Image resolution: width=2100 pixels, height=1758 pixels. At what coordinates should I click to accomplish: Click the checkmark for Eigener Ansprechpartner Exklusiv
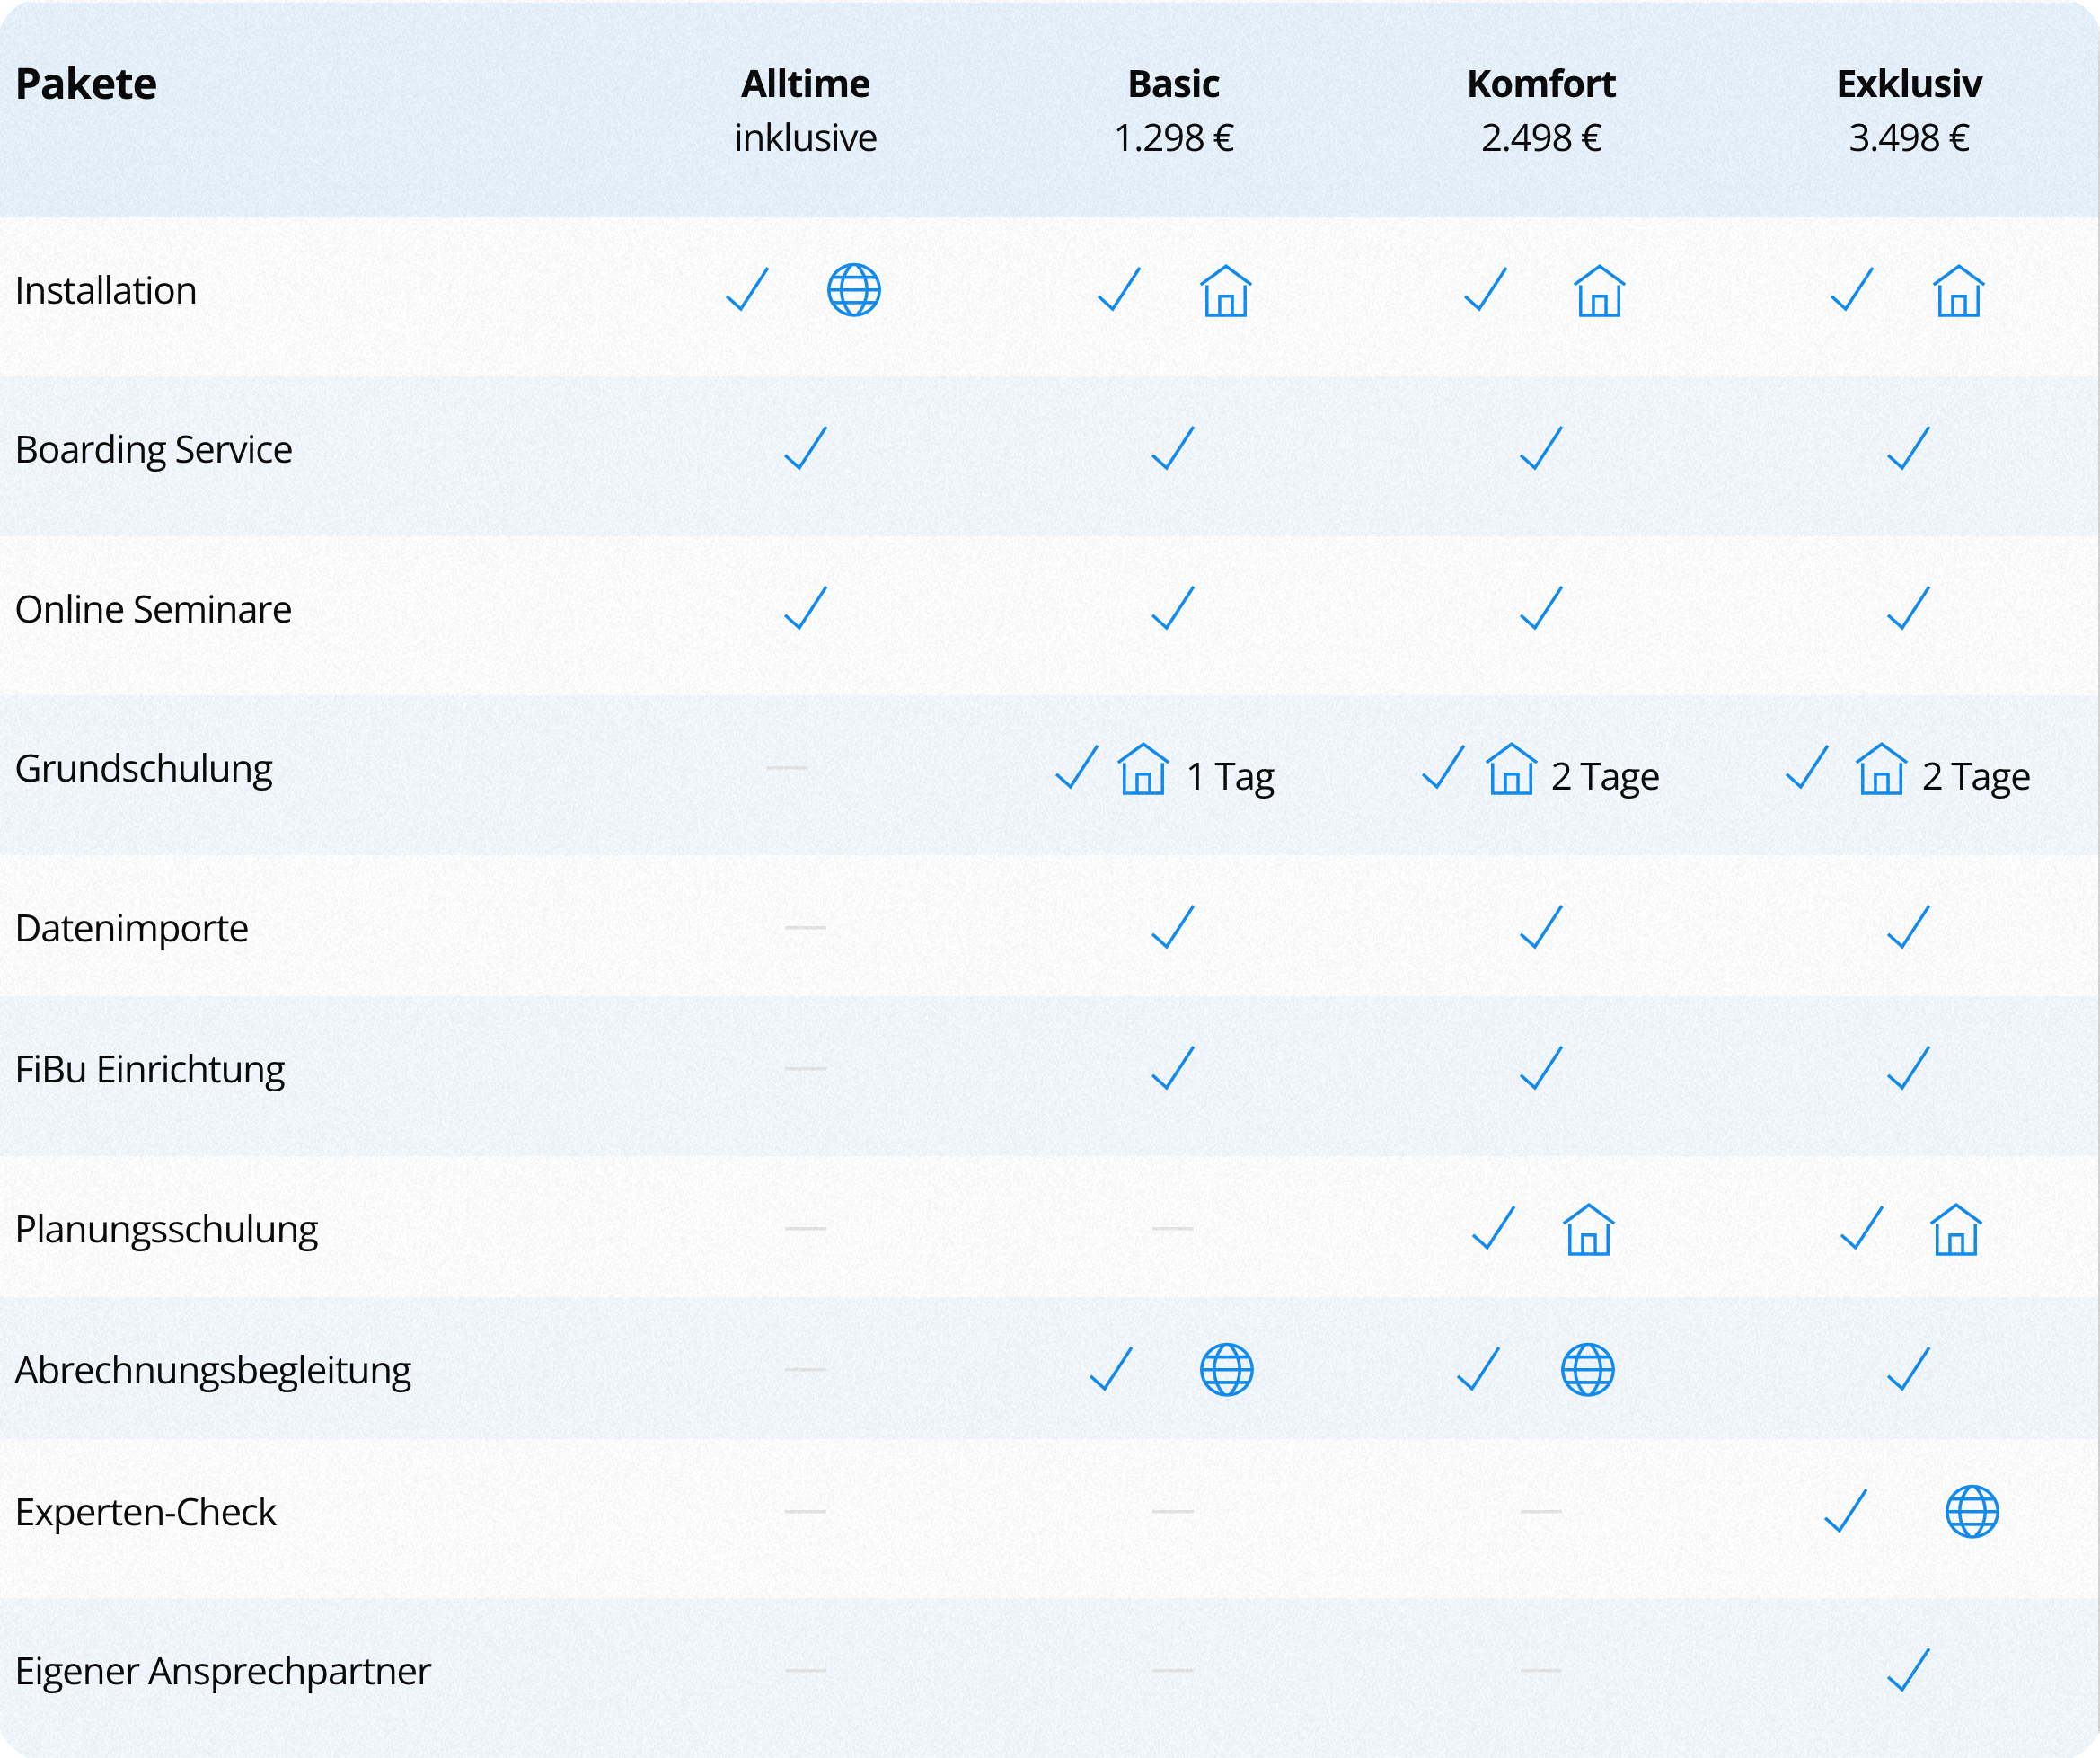pyautogui.click(x=1908, y=1670)
